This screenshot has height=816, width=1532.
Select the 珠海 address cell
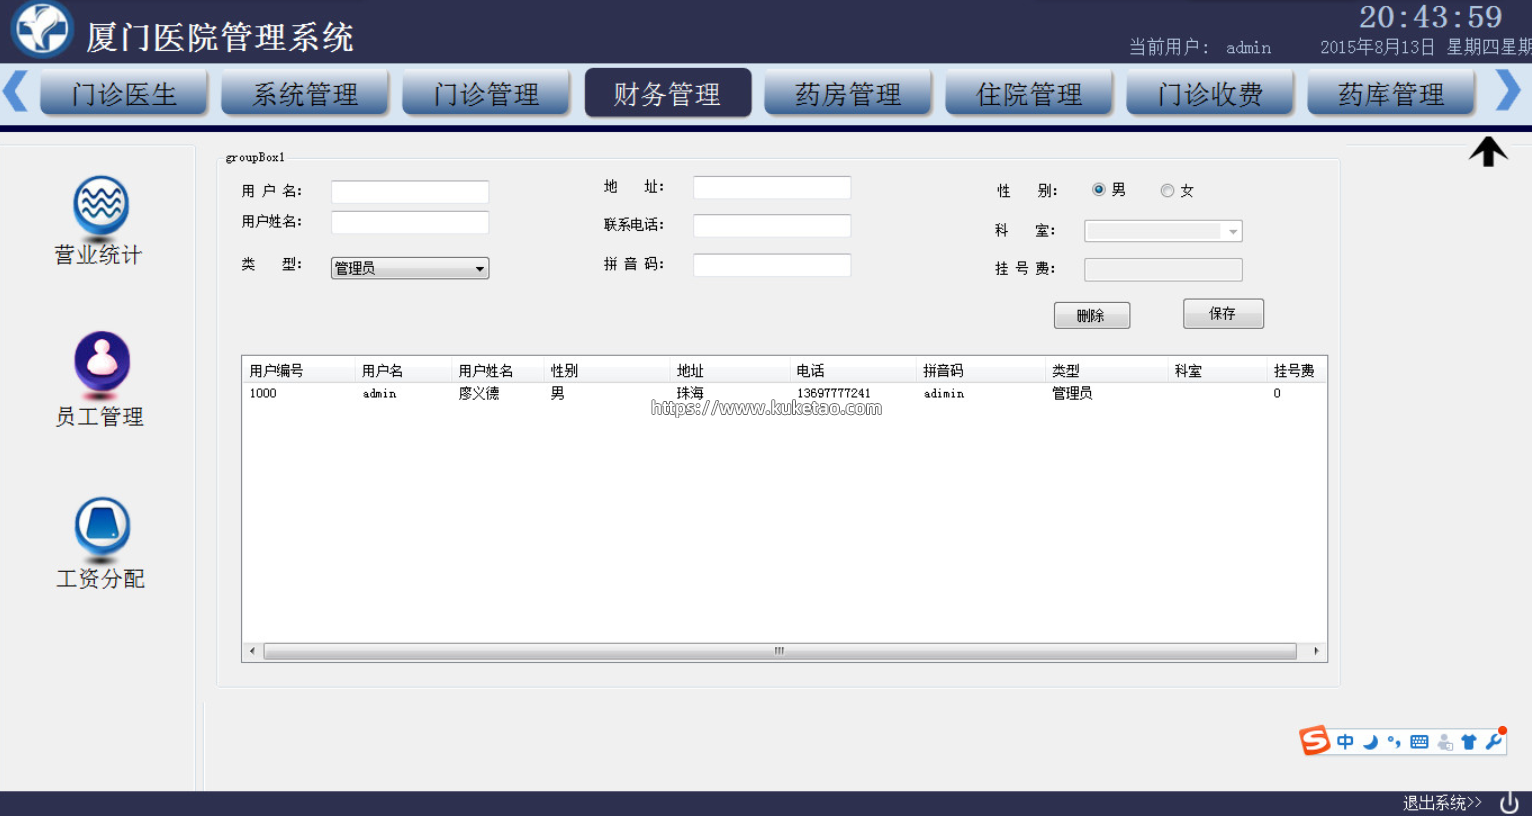[x=690, y=394]
